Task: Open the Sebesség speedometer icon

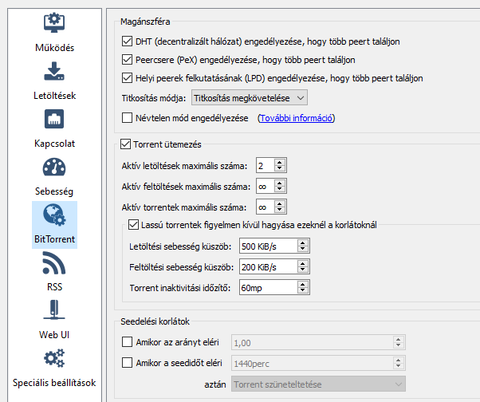Action: (54, 167)
